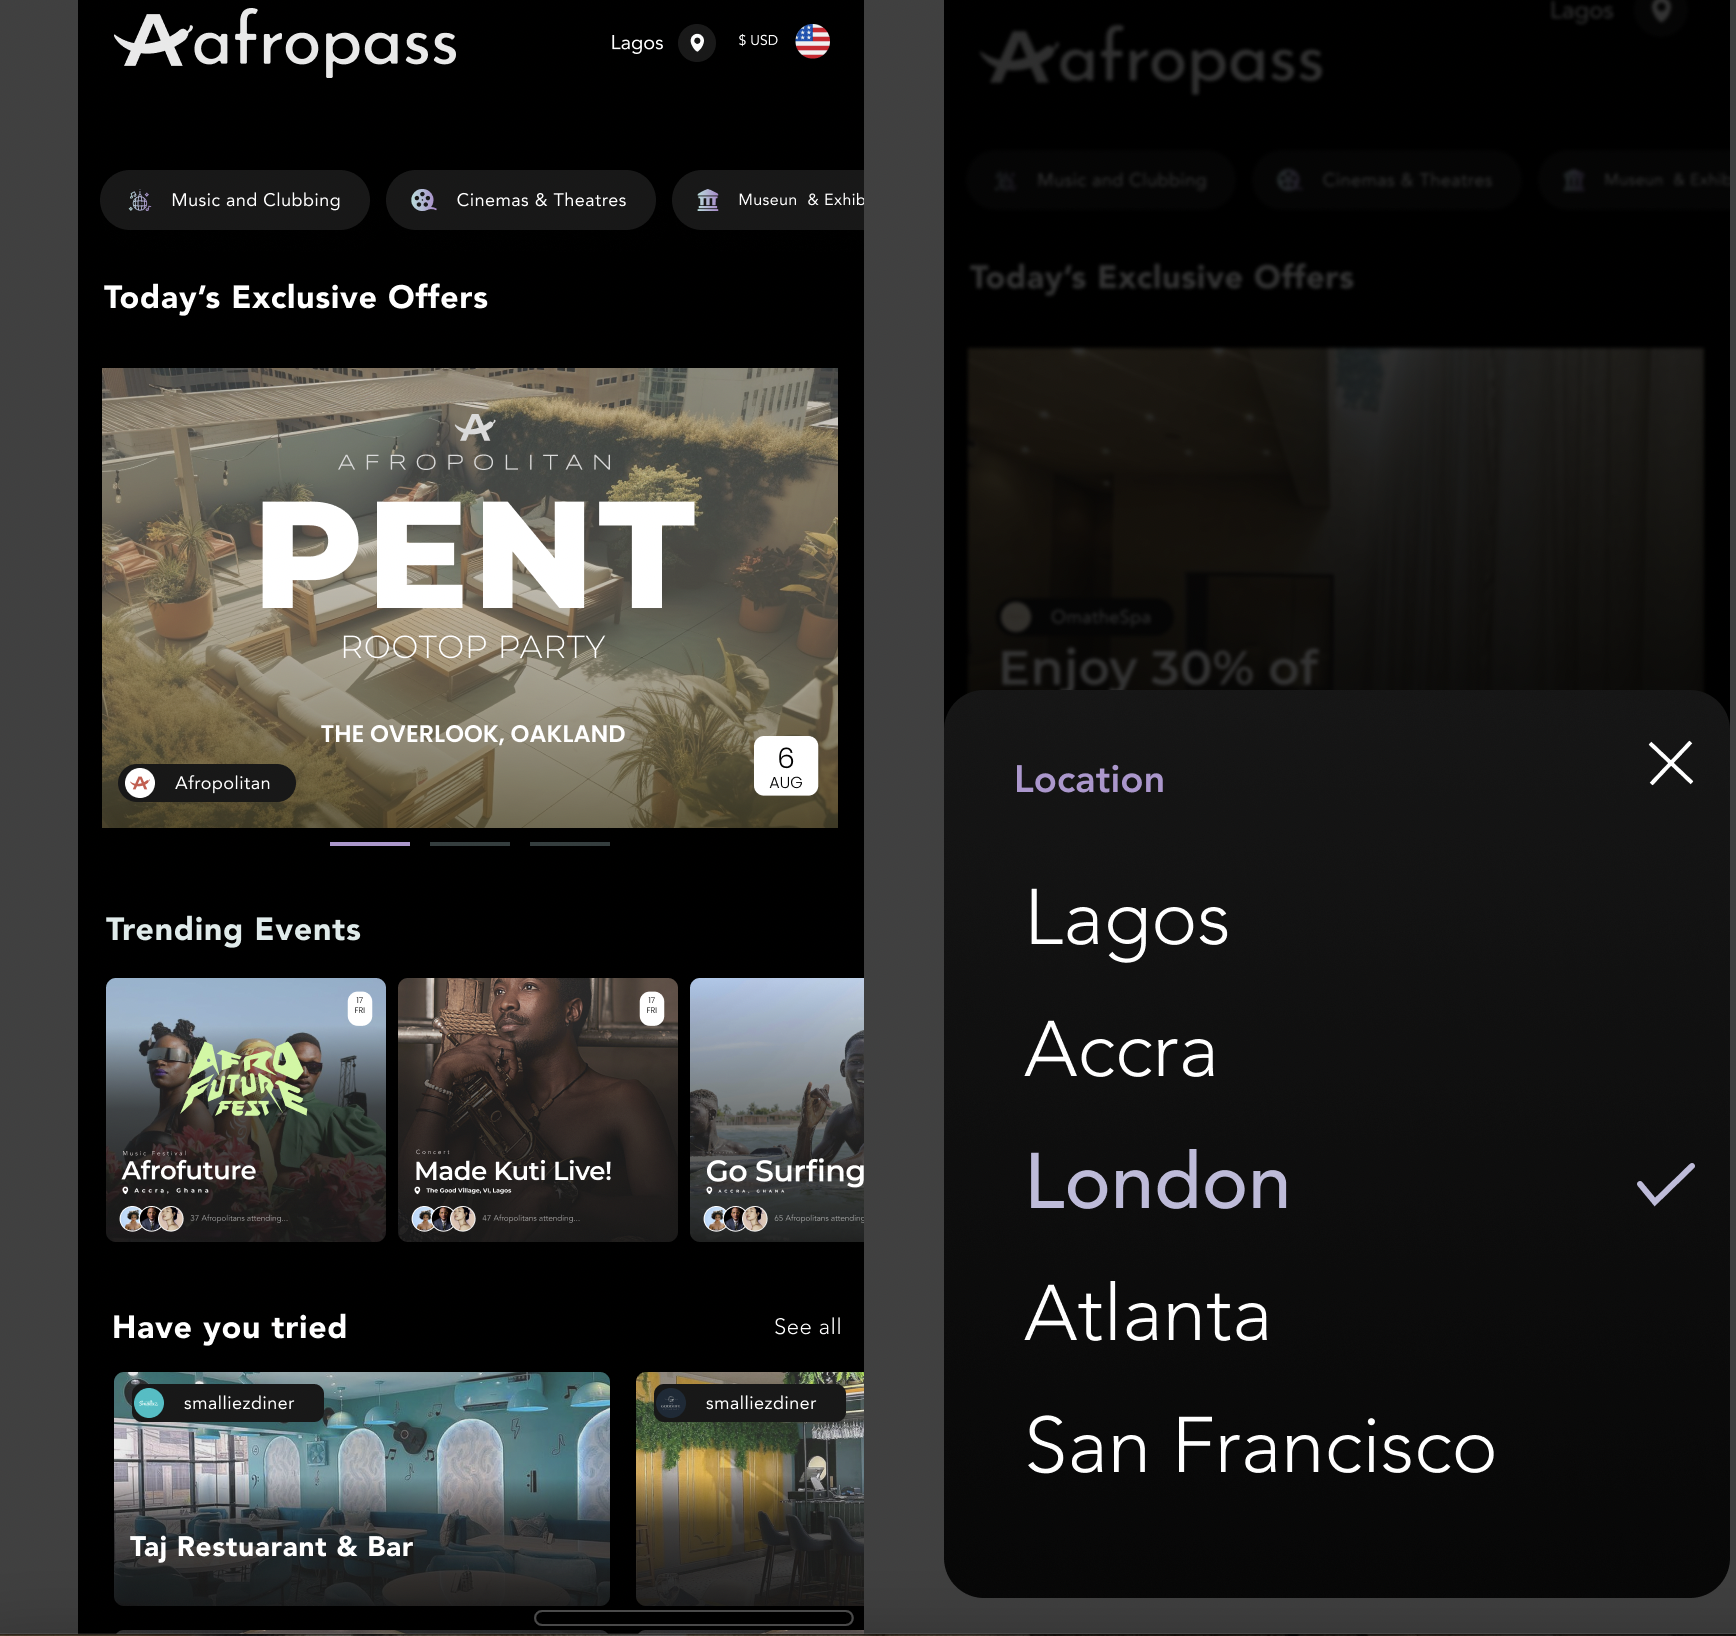Tap attendee avatars on Afrofuture card

152,1218
